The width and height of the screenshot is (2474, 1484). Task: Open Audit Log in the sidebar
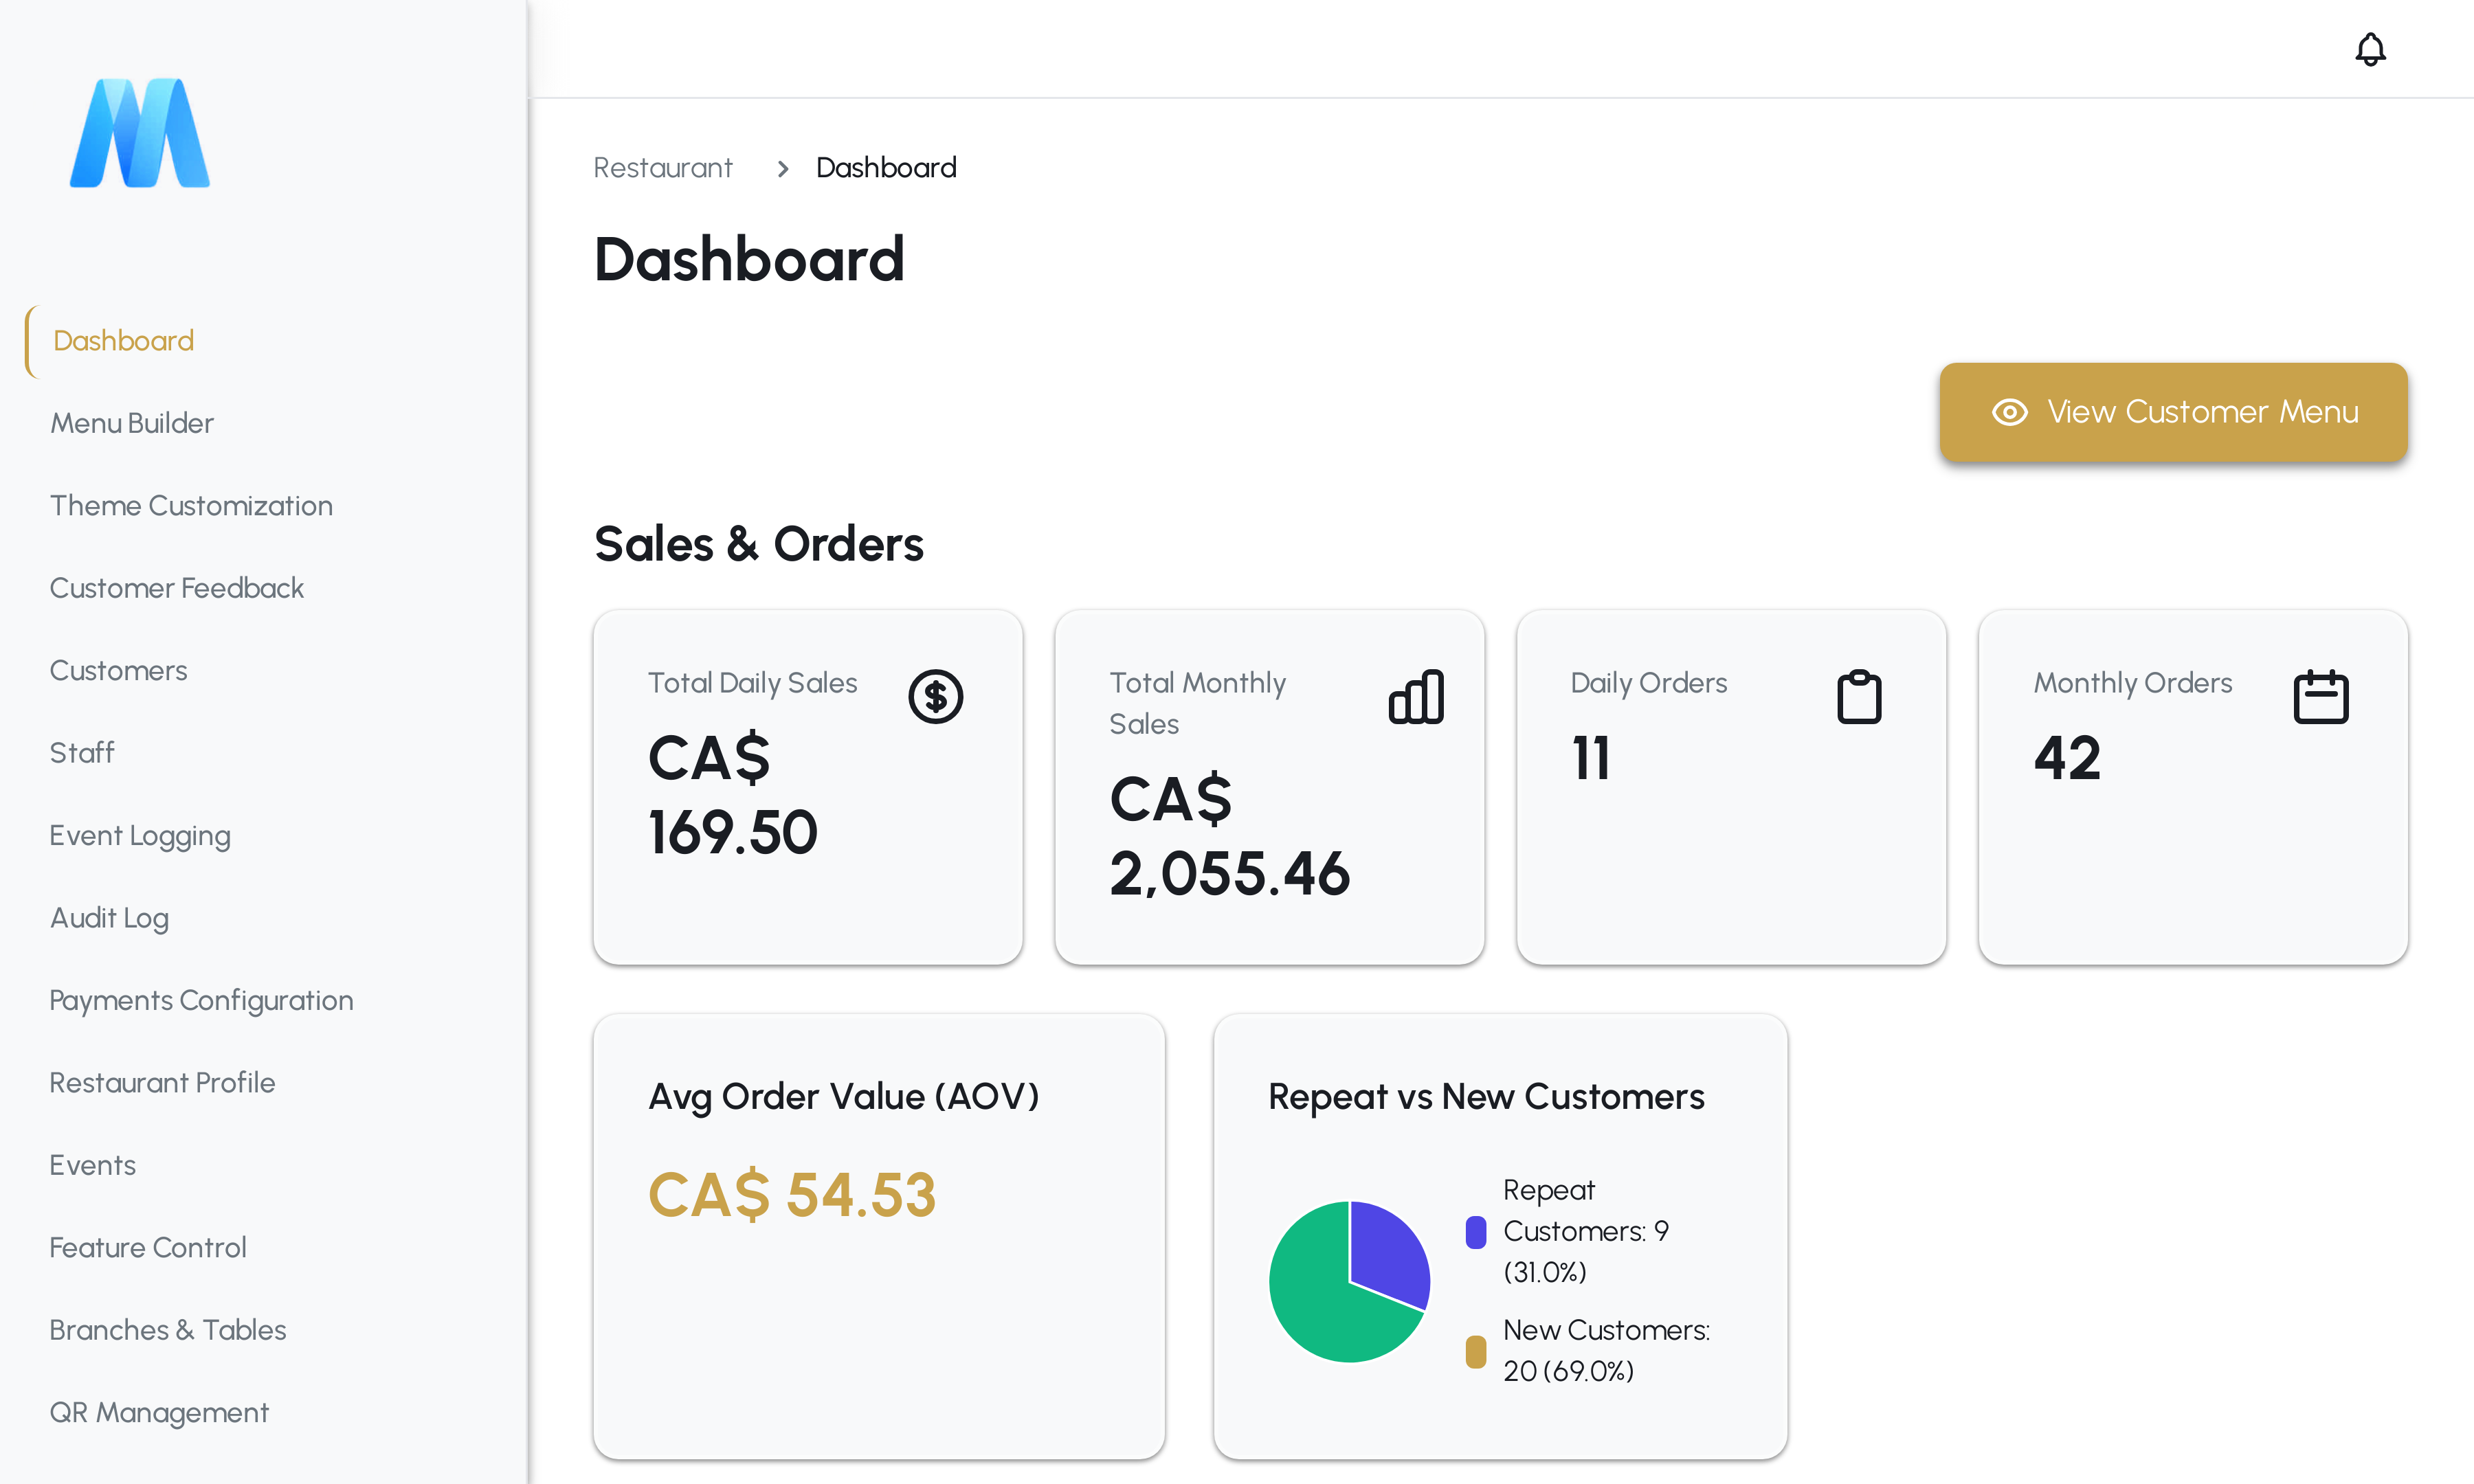(109, 918)
